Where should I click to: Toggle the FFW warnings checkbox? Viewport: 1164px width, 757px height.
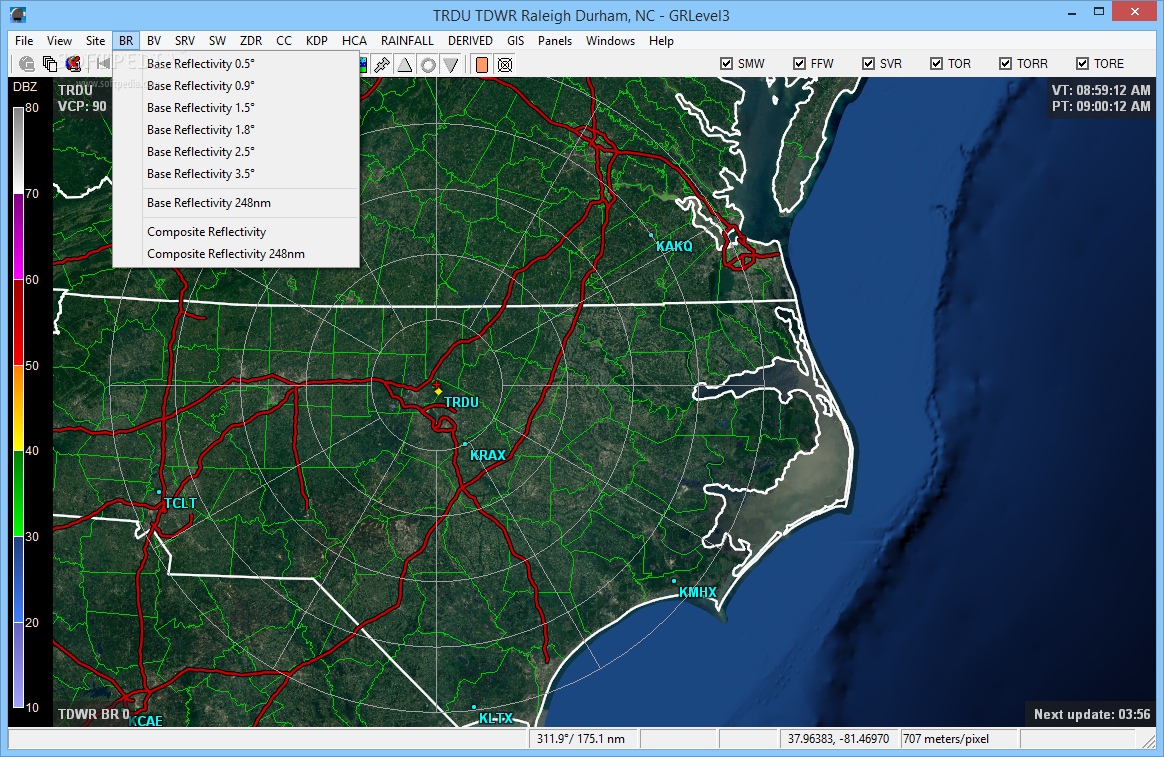(800, 64)
